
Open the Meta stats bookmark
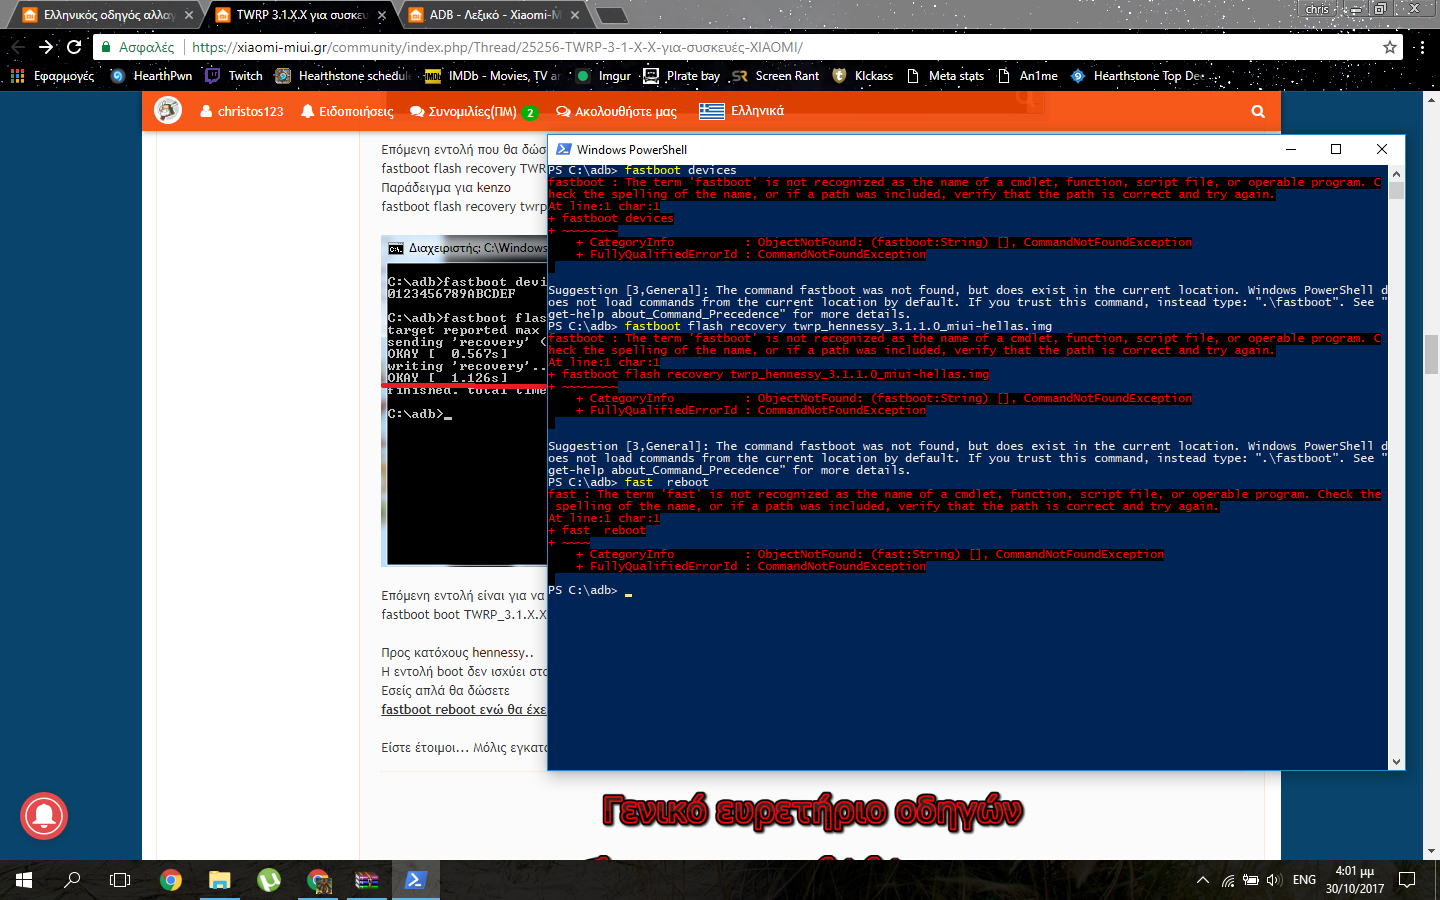[x=945, y=76]
